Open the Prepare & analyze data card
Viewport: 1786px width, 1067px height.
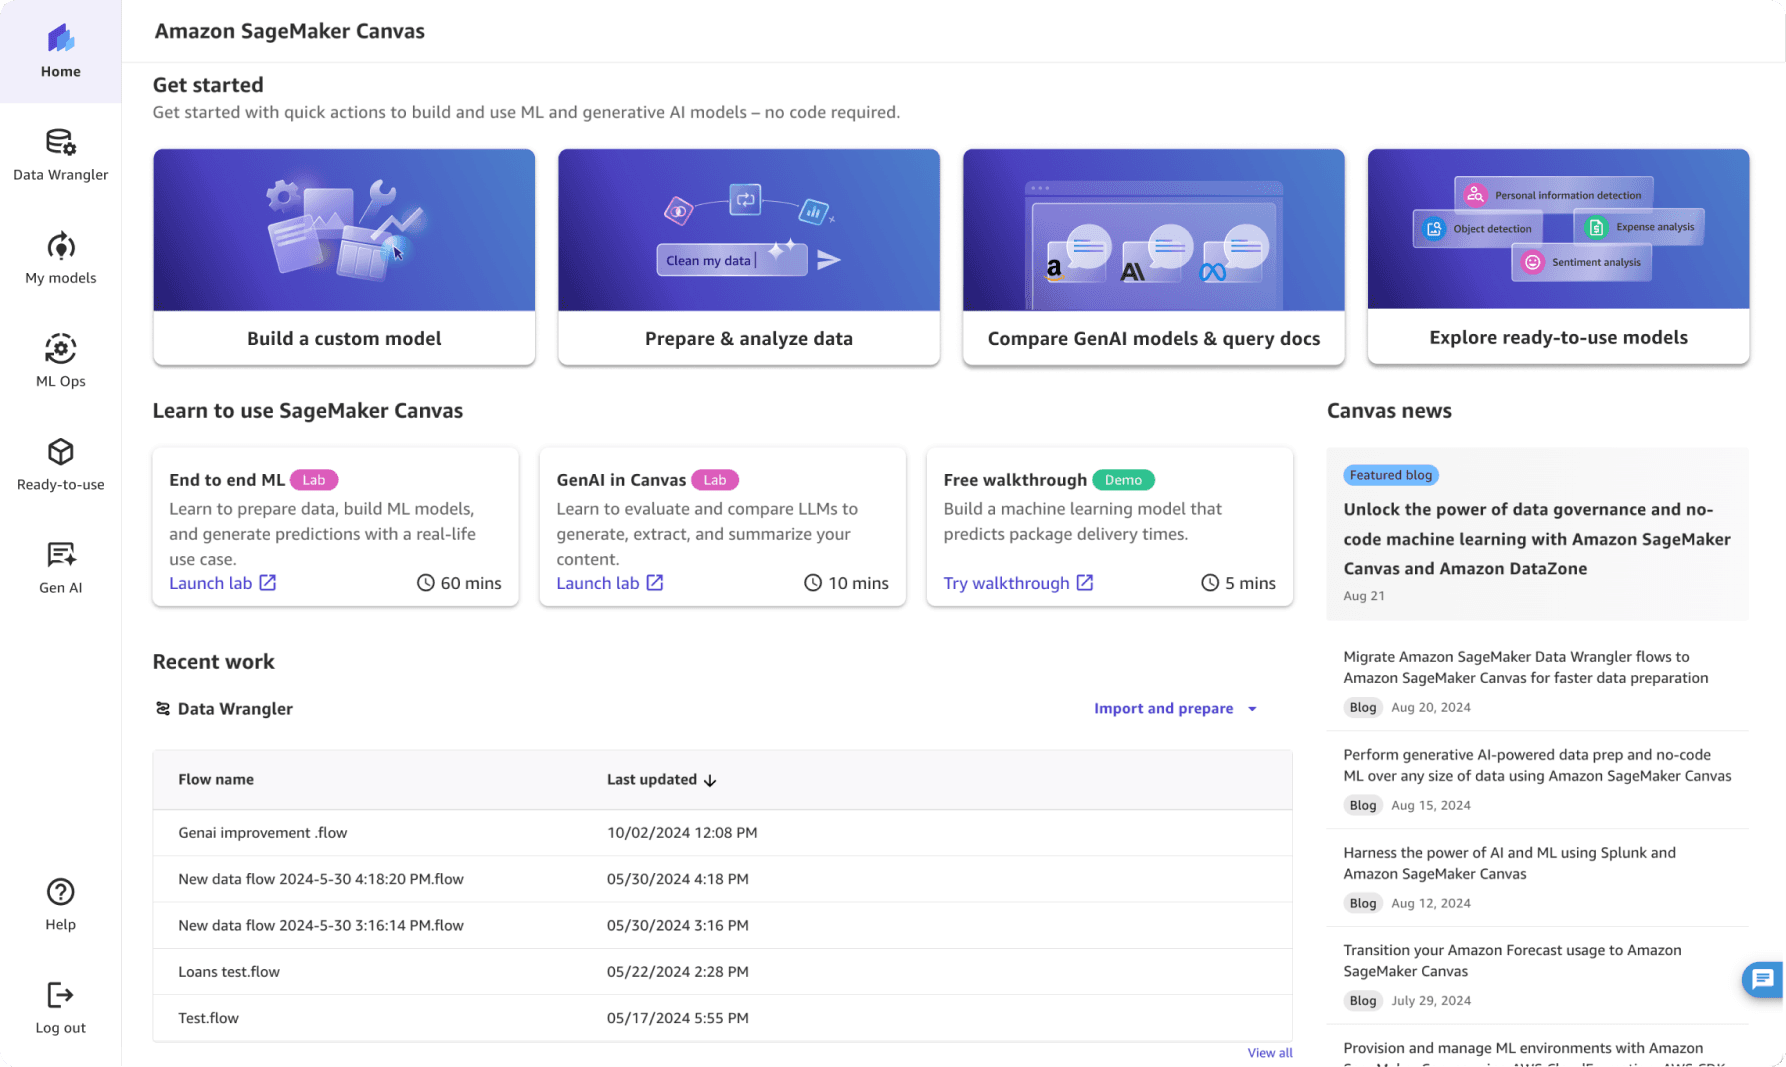[x=749, y=257]
